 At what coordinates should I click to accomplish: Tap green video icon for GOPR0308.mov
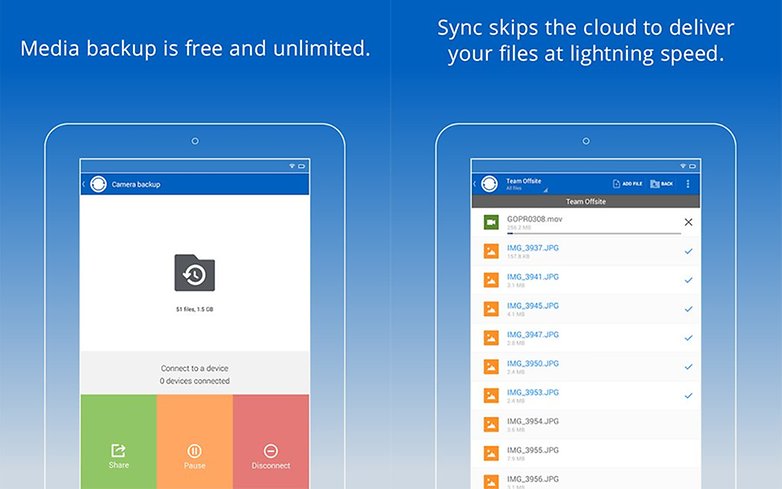[x=491, y=222]
